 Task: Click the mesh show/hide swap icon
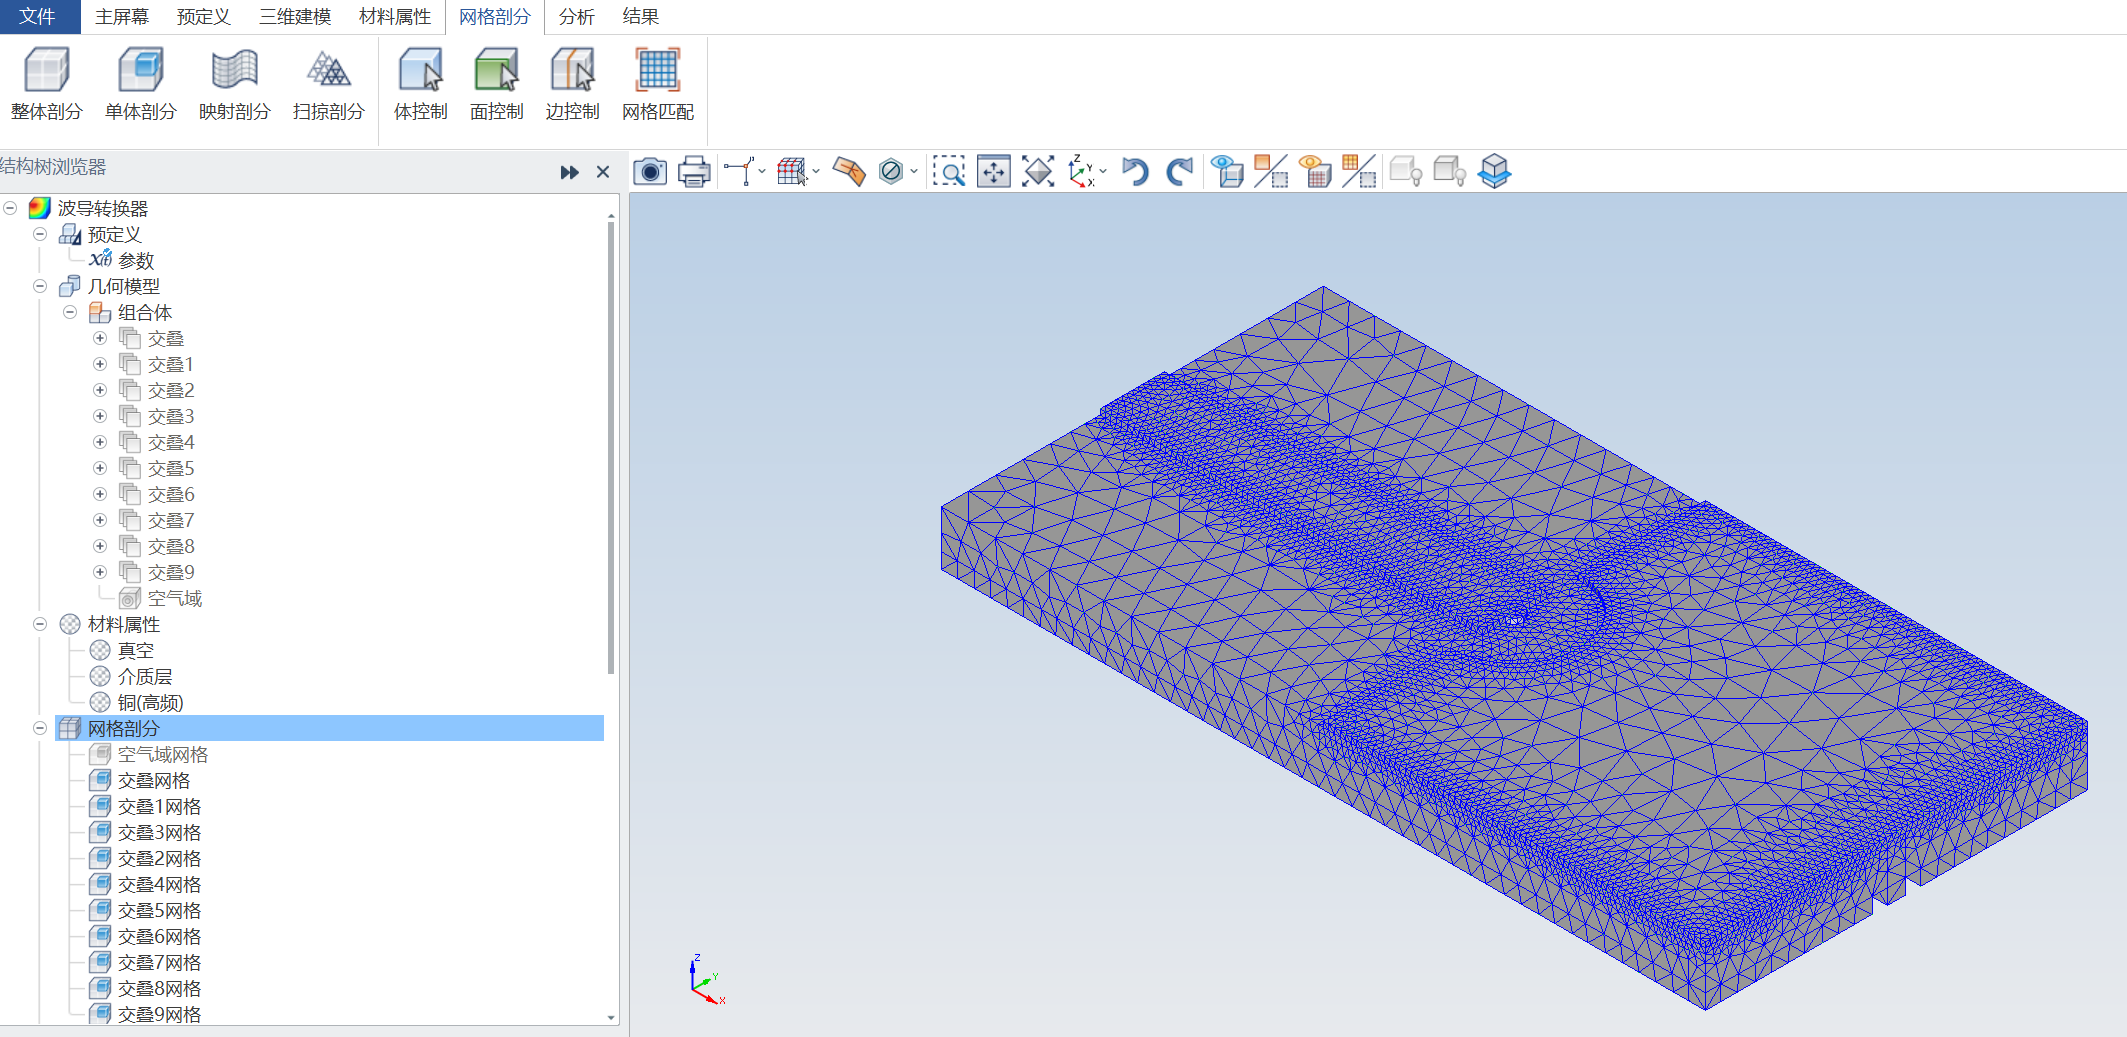1359,172
